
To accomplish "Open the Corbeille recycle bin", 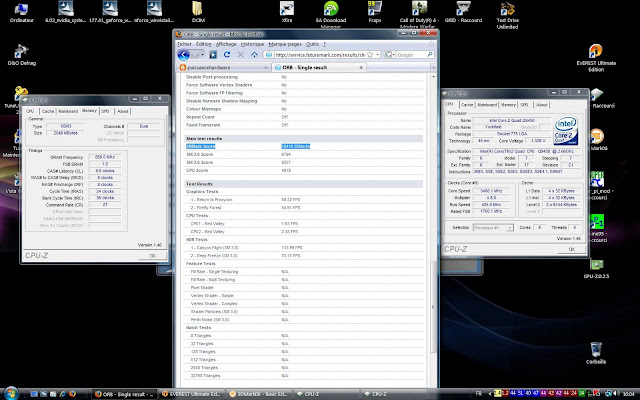I will coord(596,353).
